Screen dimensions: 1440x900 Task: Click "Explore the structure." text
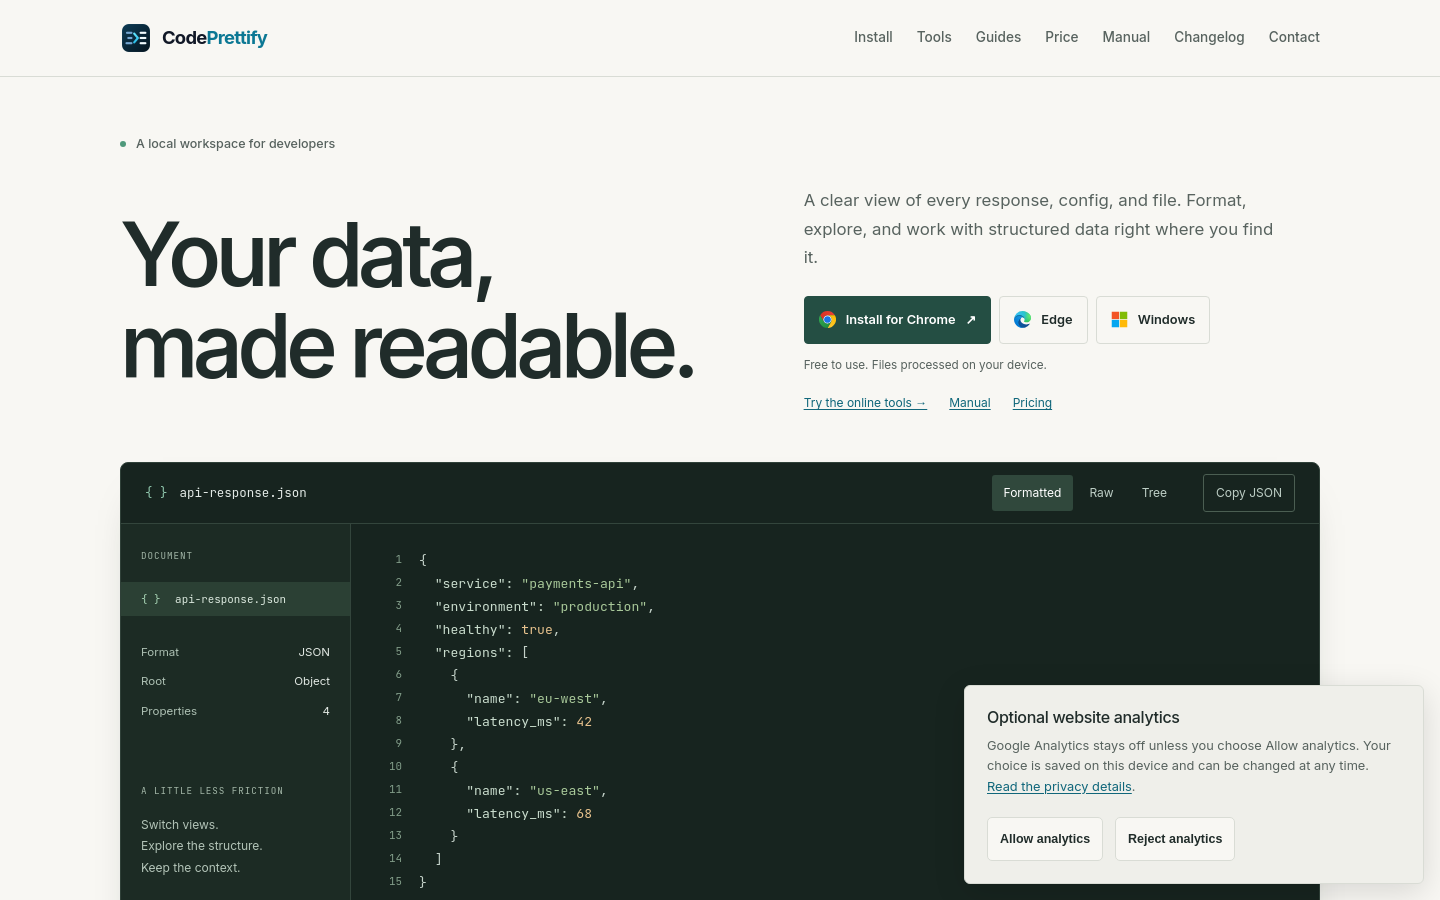pos(202,846)
